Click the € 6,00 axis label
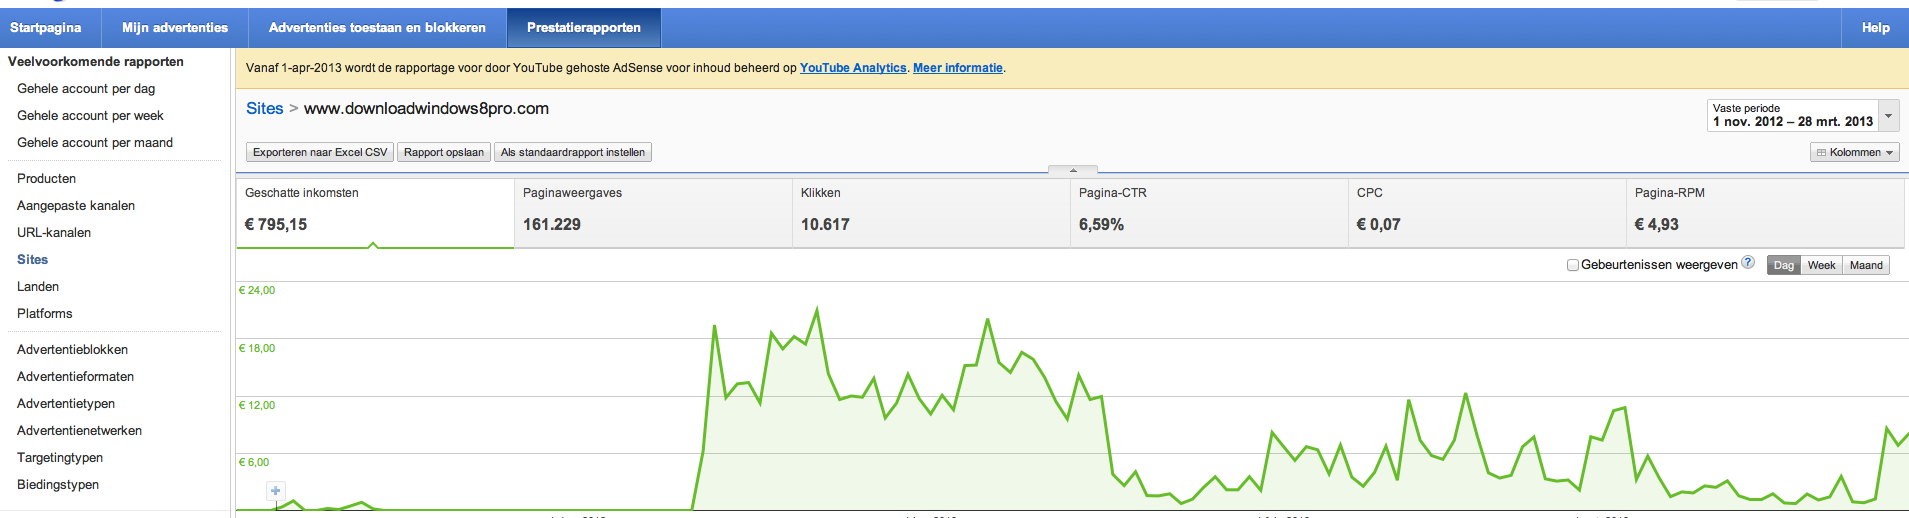Viewport: 1909px width, 518px height. click(254, 462)
